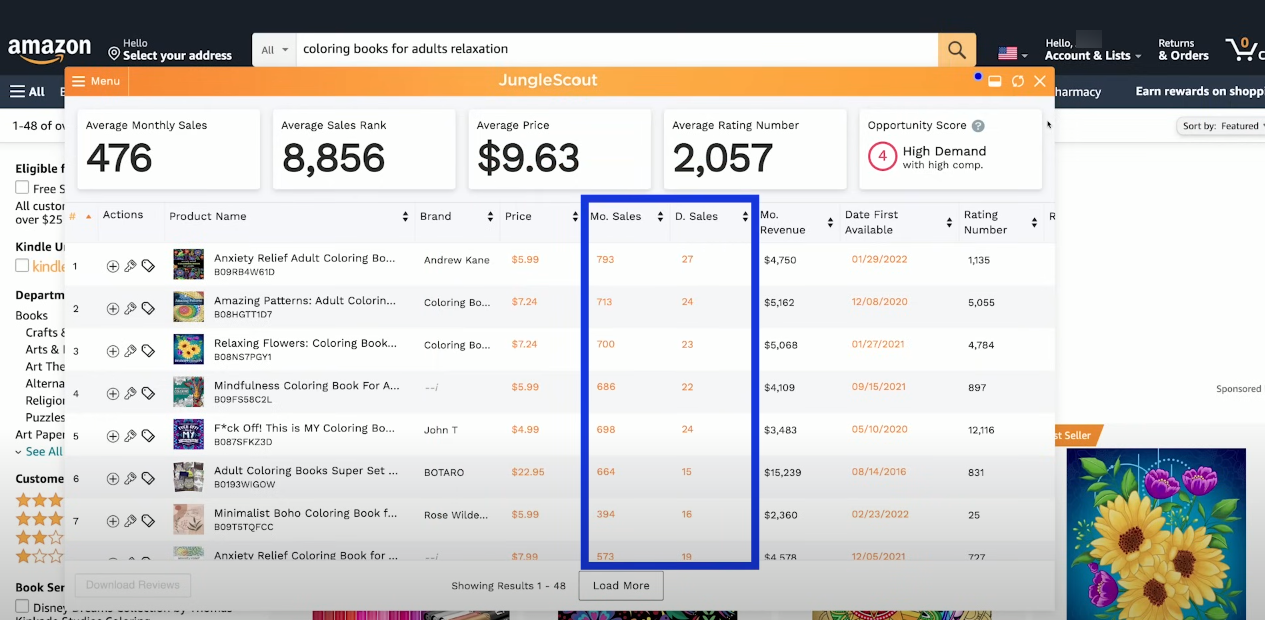Open the JungleScout Menu
Screen dimensions: 1265x620
[x=96, y=81]
